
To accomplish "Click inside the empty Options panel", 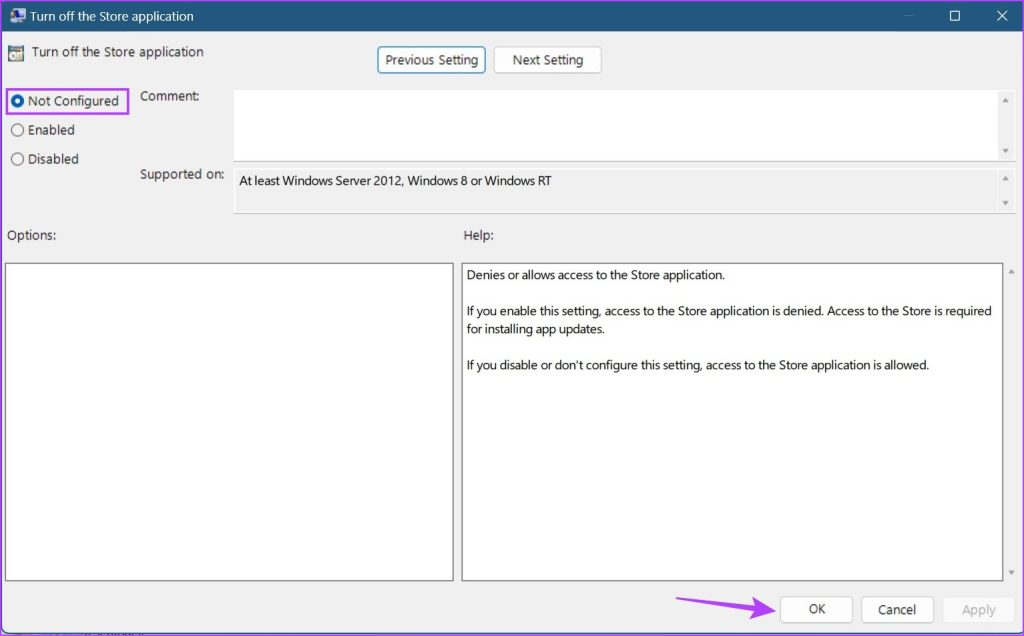I will 230,420.
